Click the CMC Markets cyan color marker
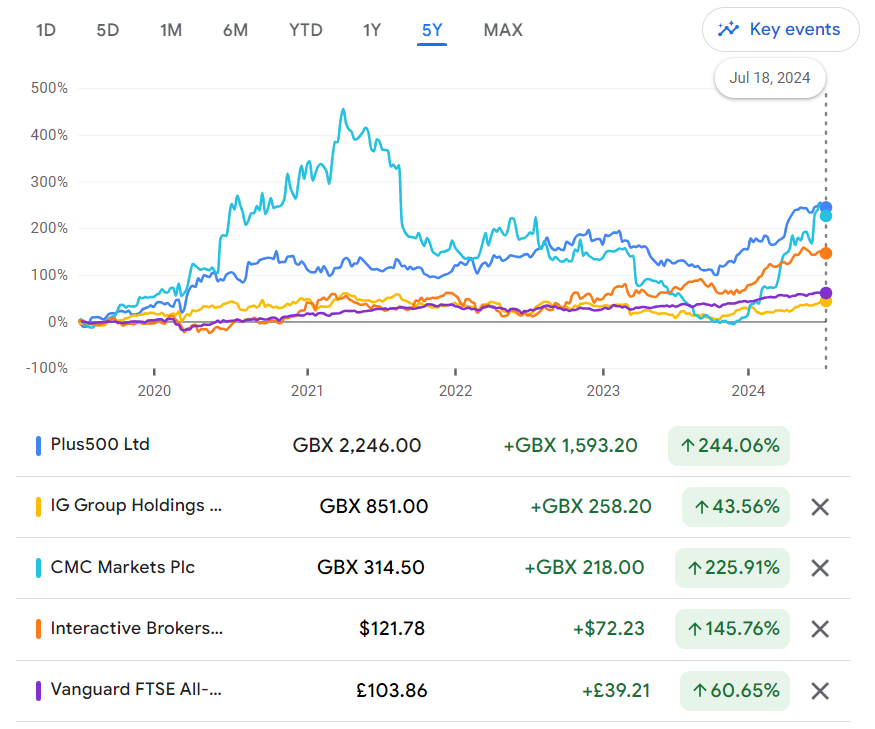The image size is (875, 729). (x=38, y=568)
